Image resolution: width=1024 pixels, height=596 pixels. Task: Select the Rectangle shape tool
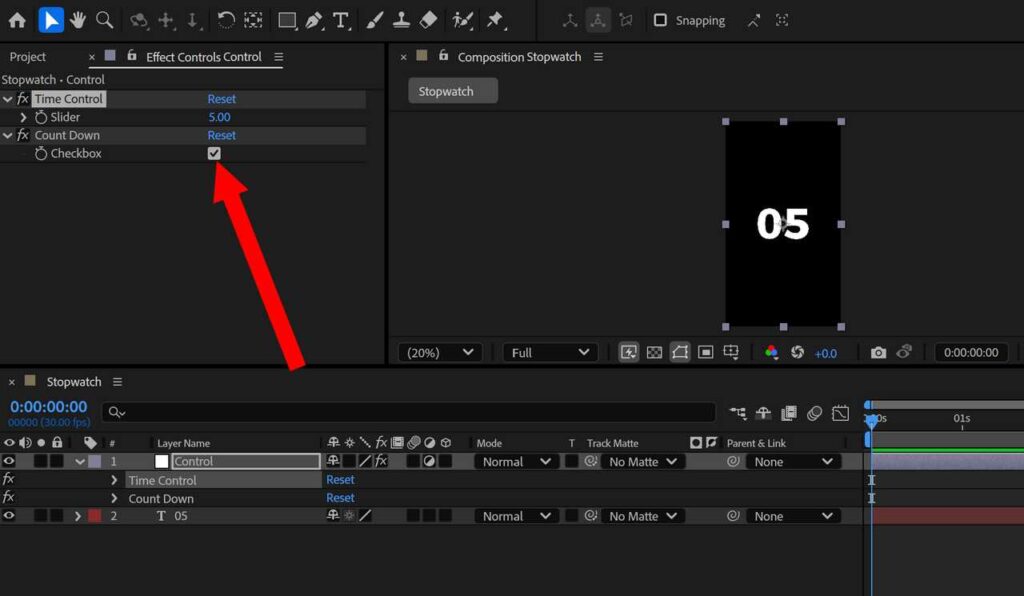[287, 20]
